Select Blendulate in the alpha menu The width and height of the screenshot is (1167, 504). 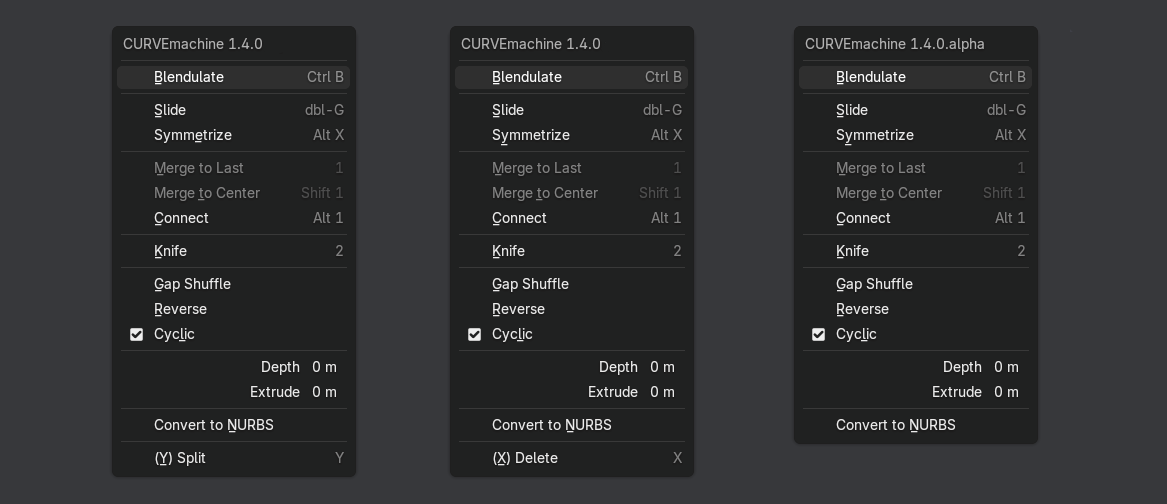coord(915,77)
